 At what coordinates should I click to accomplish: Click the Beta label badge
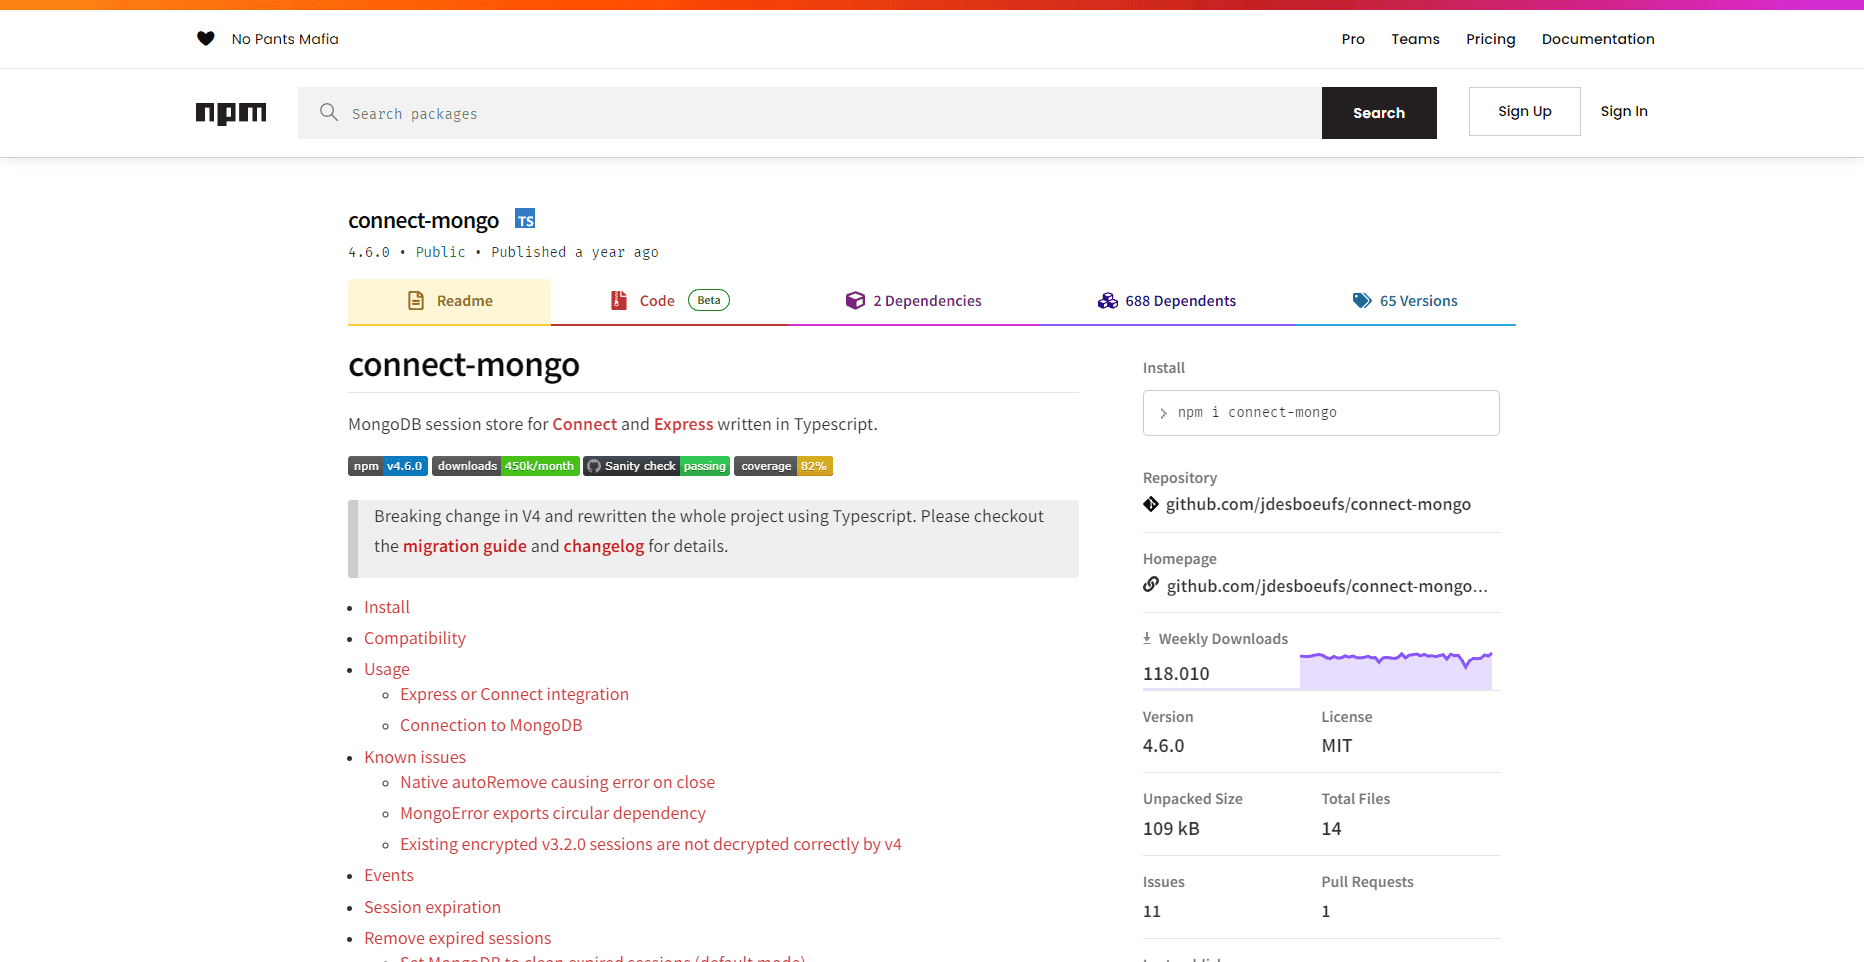709,300
